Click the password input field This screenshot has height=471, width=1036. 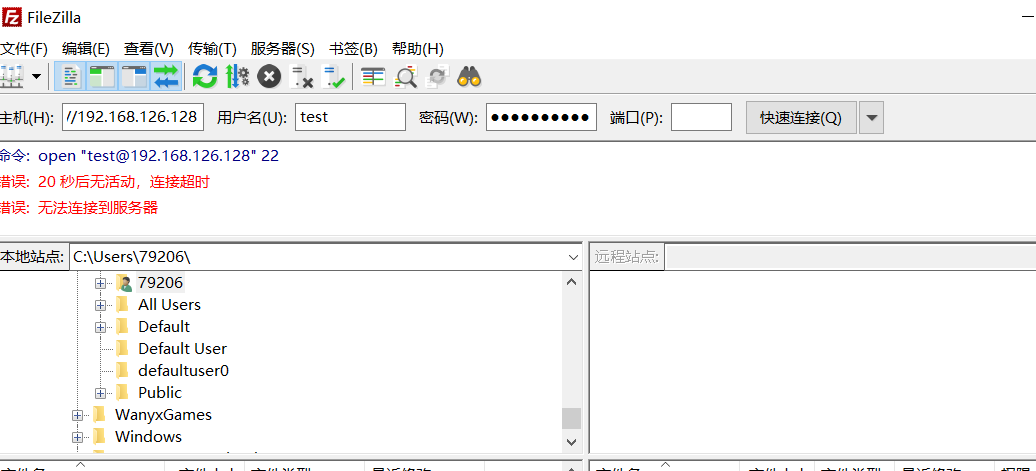pyautogui.click(x=542, y=117)
